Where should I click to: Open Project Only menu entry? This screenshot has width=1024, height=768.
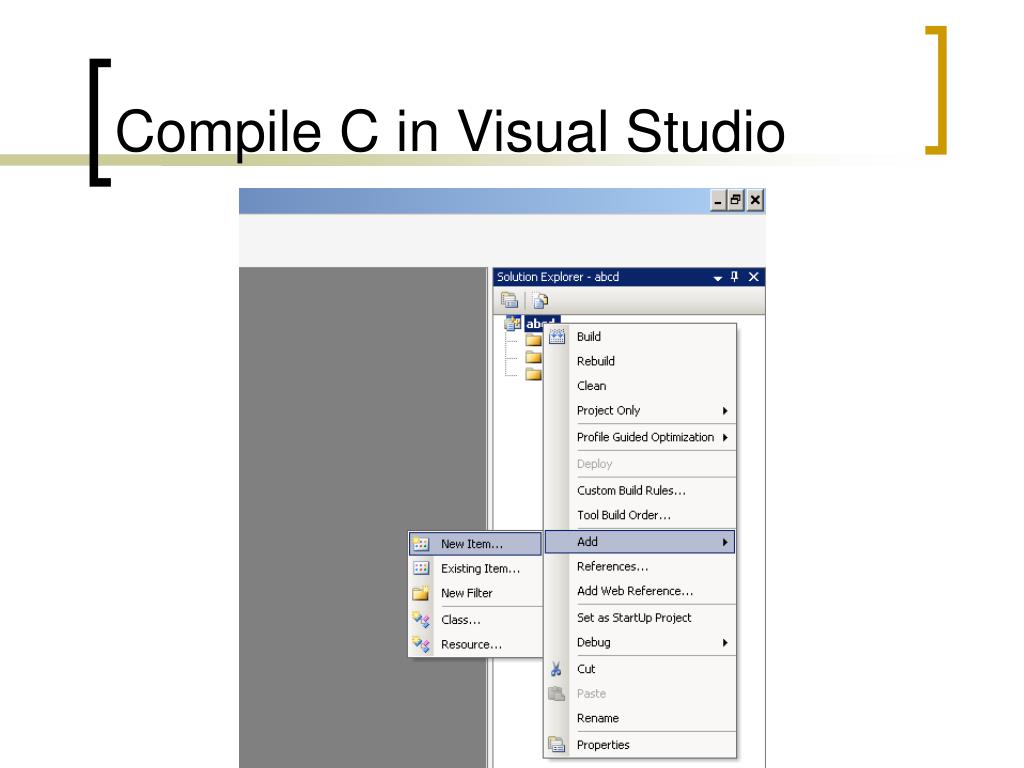640,411
